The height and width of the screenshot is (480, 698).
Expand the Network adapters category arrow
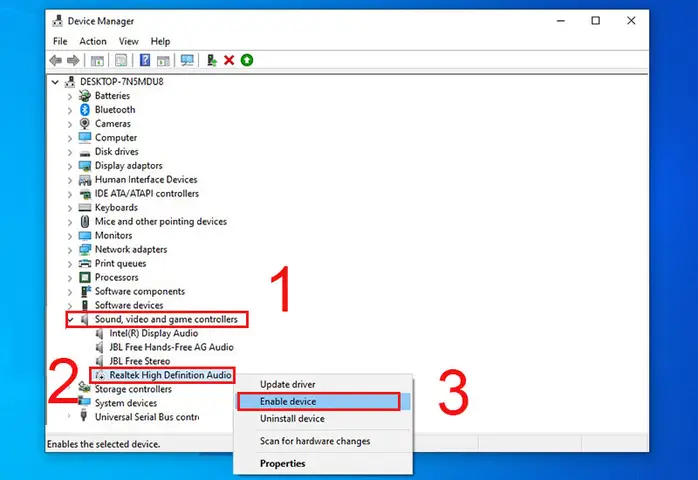pyautogui.click(x=70, y=250)
